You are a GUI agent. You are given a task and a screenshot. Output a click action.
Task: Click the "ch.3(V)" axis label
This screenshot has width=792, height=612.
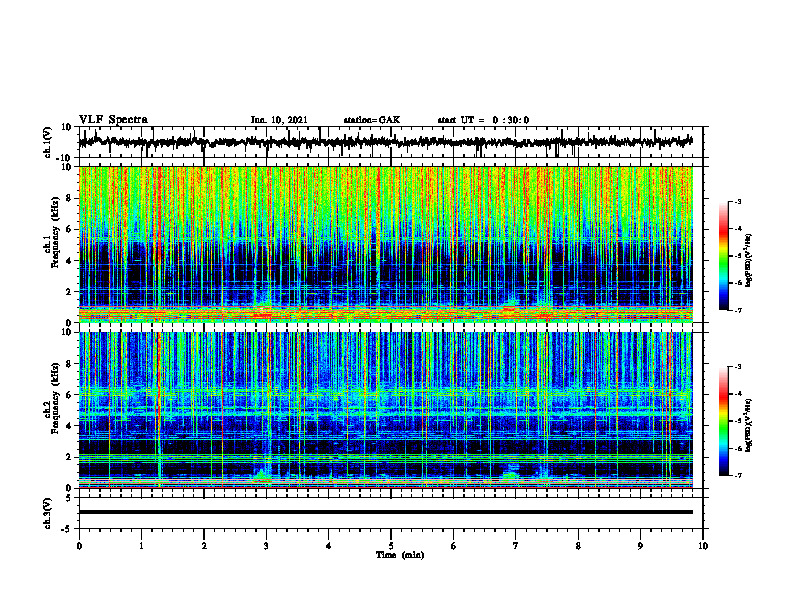click(48, 513)
